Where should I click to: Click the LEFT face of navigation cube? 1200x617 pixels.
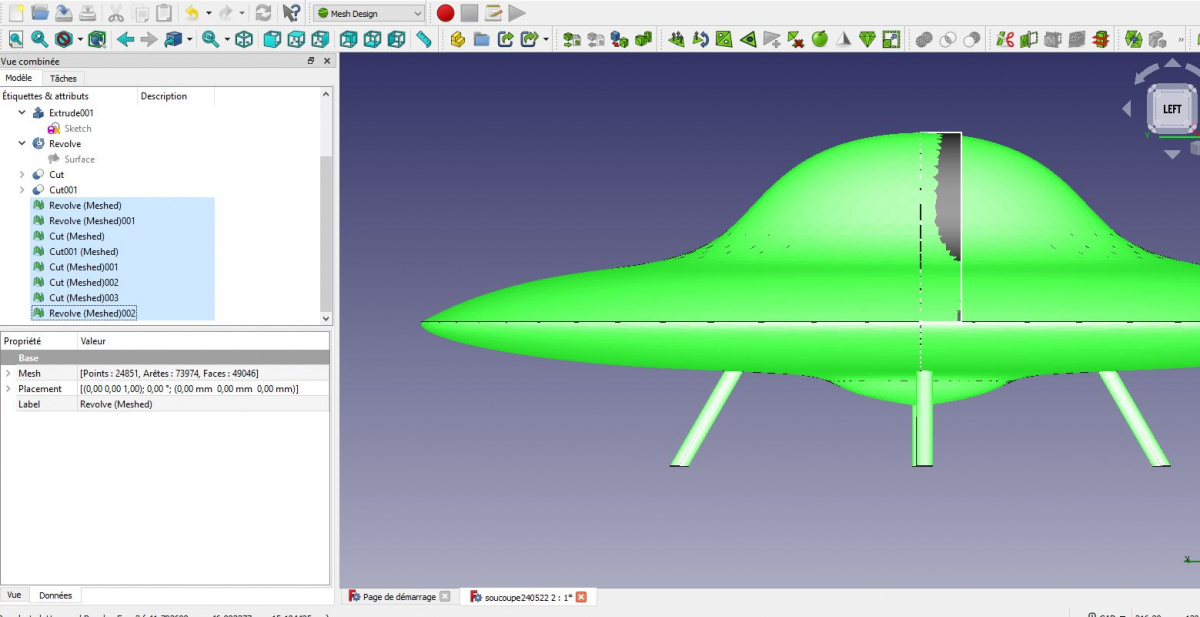(1172, 109)
